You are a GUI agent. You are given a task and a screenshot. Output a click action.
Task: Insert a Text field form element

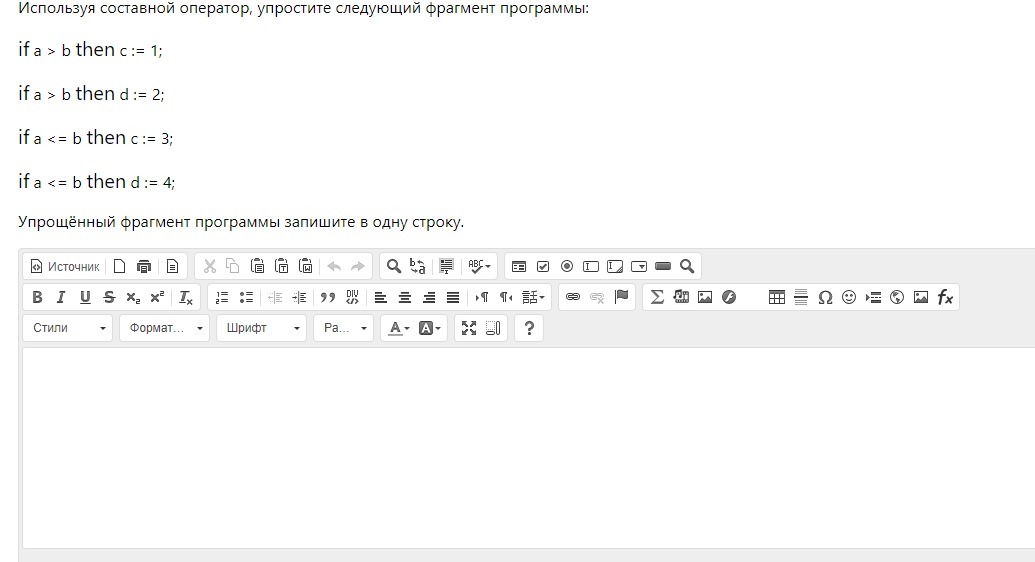pos(591,266)
